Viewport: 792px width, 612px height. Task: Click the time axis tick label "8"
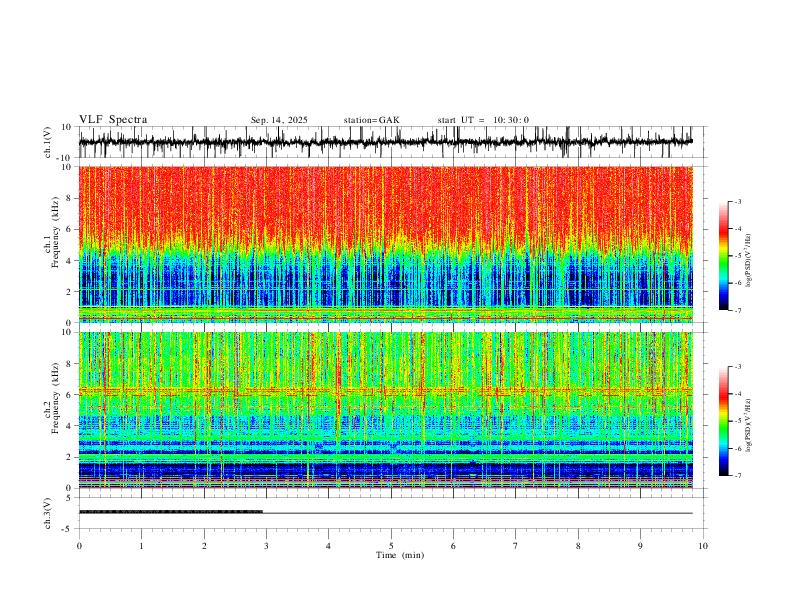(x=578, y=546)
